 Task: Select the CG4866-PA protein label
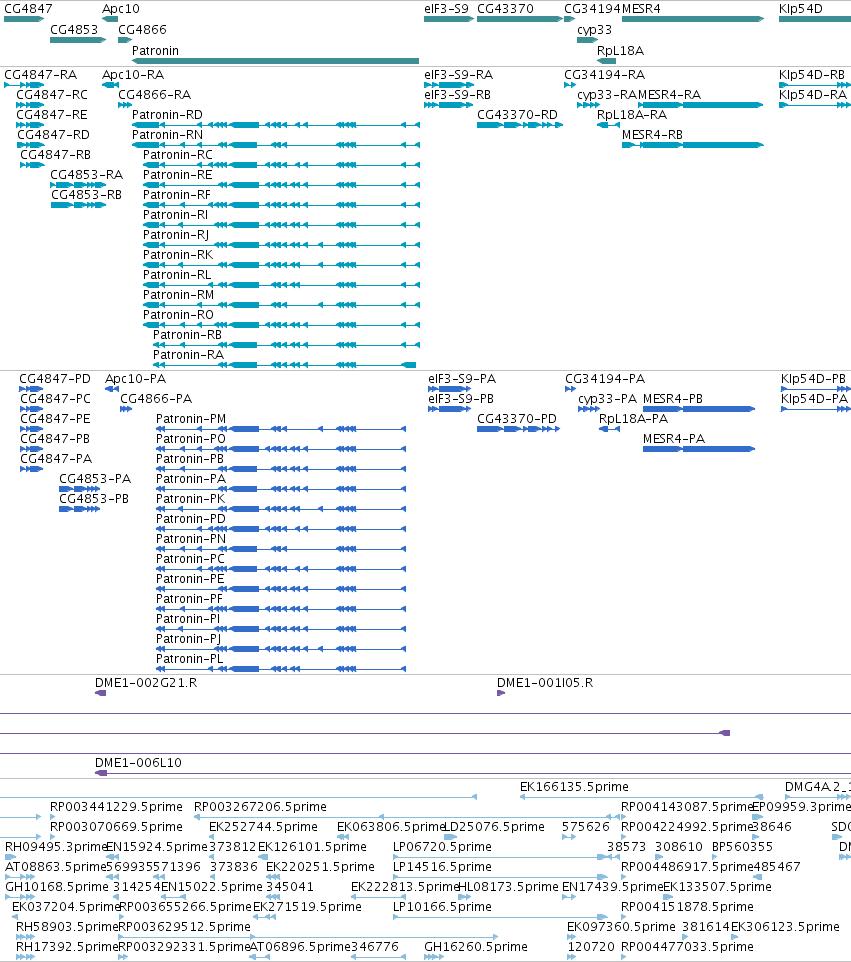[156, 399]
